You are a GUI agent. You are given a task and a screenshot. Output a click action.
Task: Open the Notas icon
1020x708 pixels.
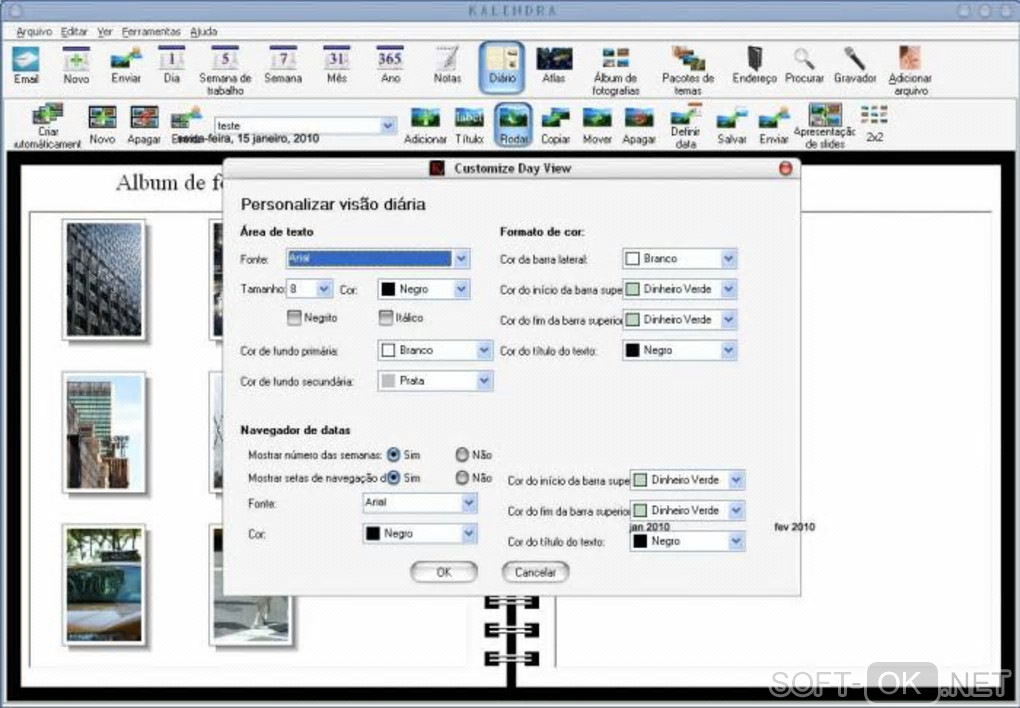[447, 65]
